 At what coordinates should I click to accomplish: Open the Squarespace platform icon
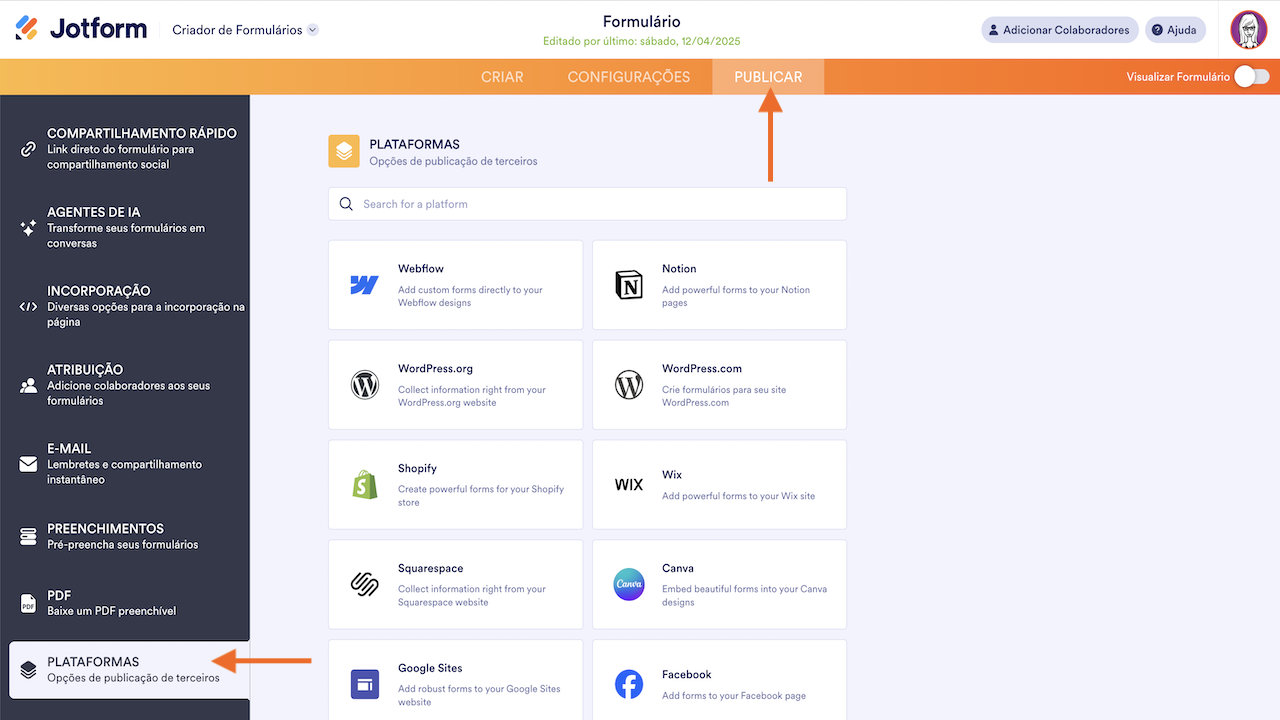click(365, 585)
